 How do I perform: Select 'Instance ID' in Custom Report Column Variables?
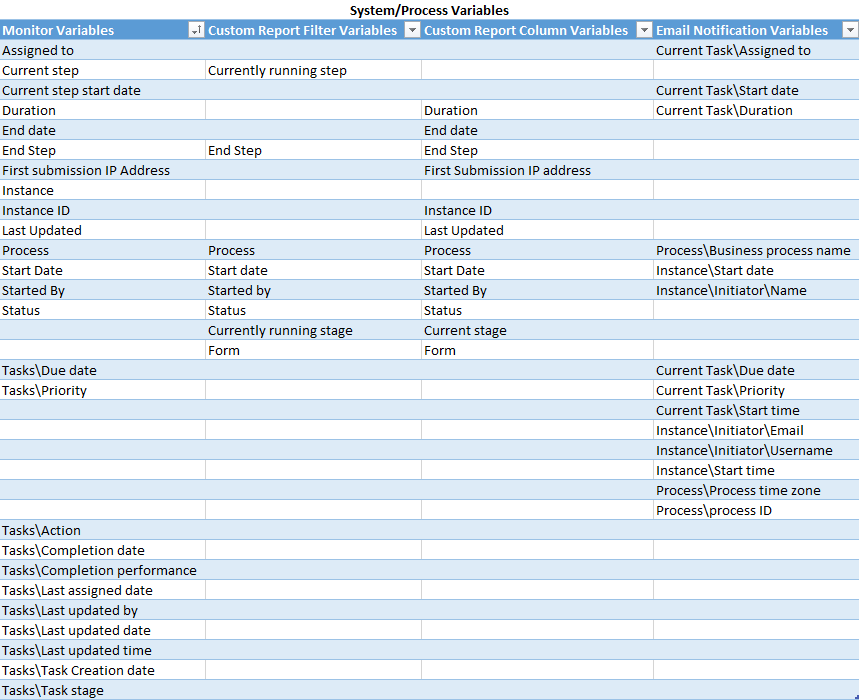[537, 210]
